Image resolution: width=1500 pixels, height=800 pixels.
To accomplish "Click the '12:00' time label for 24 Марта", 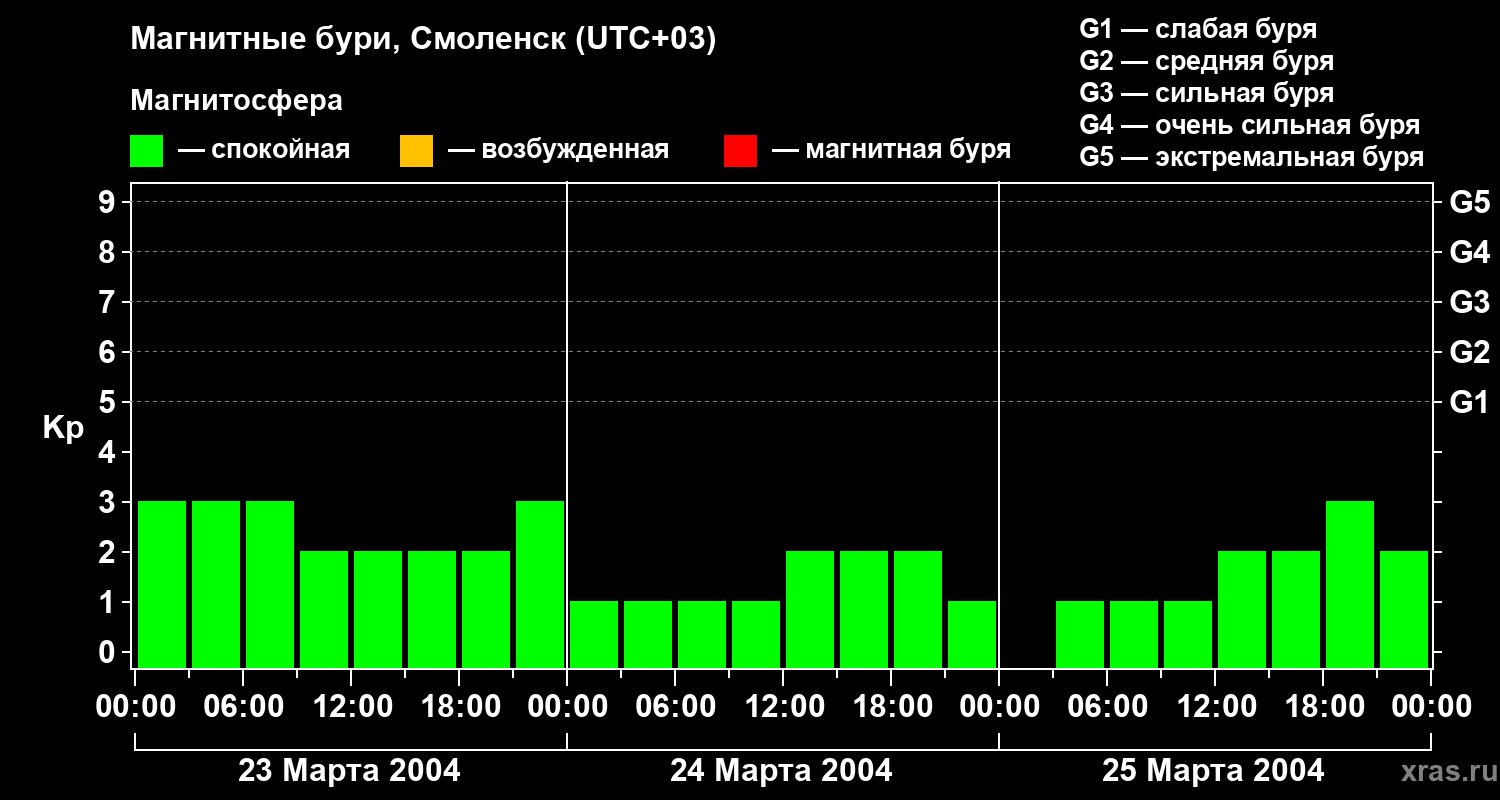I will (783, 706).
